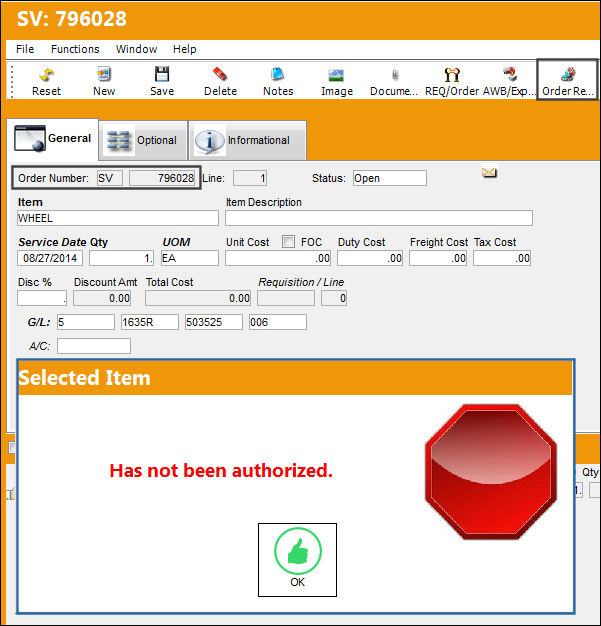This screenshot has width=601, height=626.
Task: Click the Unit Cost input field
Action: pos(278,258)
